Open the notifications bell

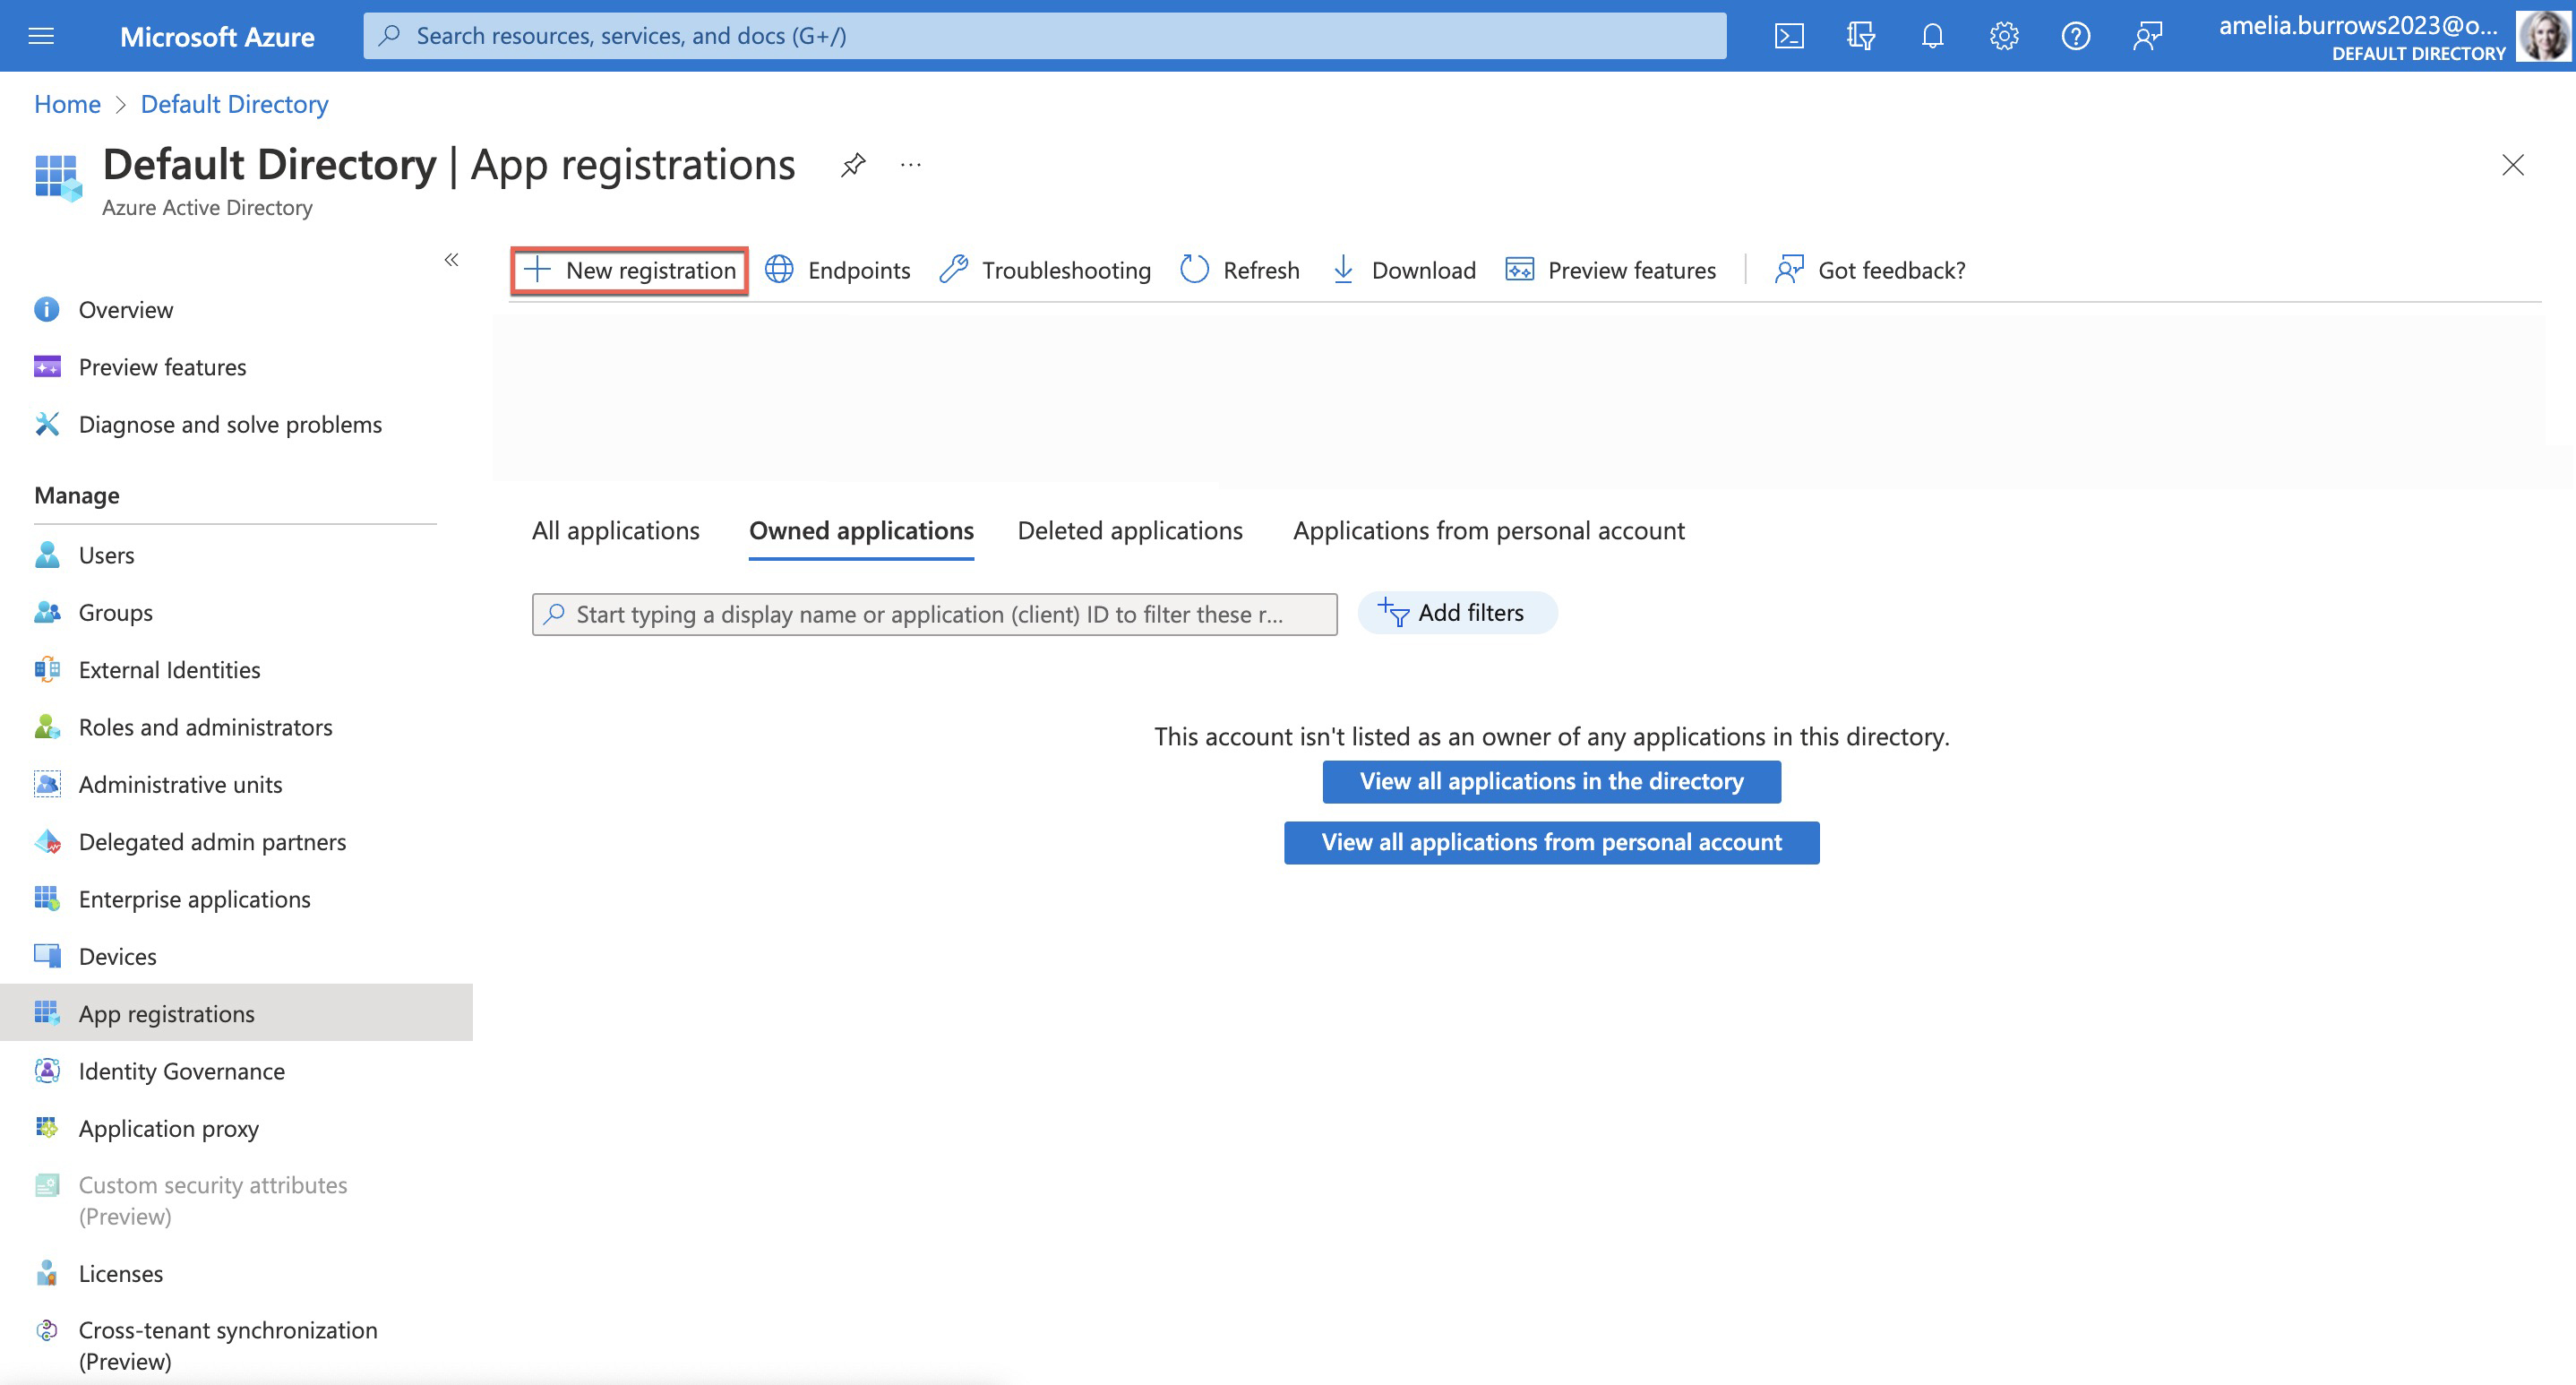tap(1932, 36)
